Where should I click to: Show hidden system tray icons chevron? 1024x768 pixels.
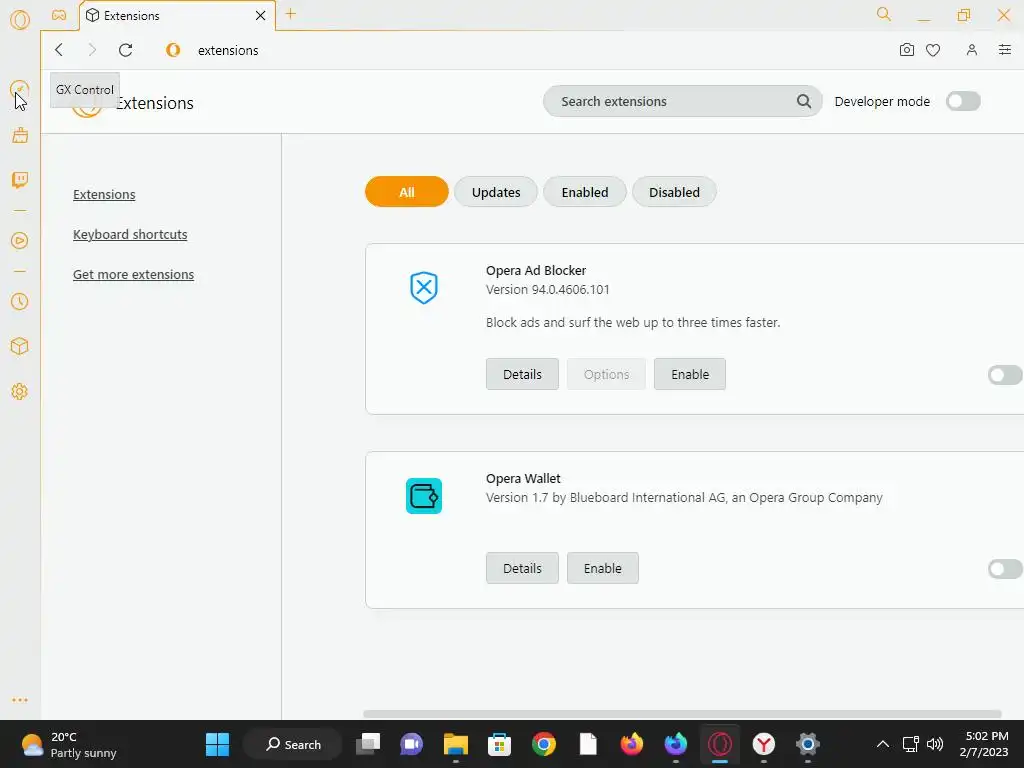[882, 744]
